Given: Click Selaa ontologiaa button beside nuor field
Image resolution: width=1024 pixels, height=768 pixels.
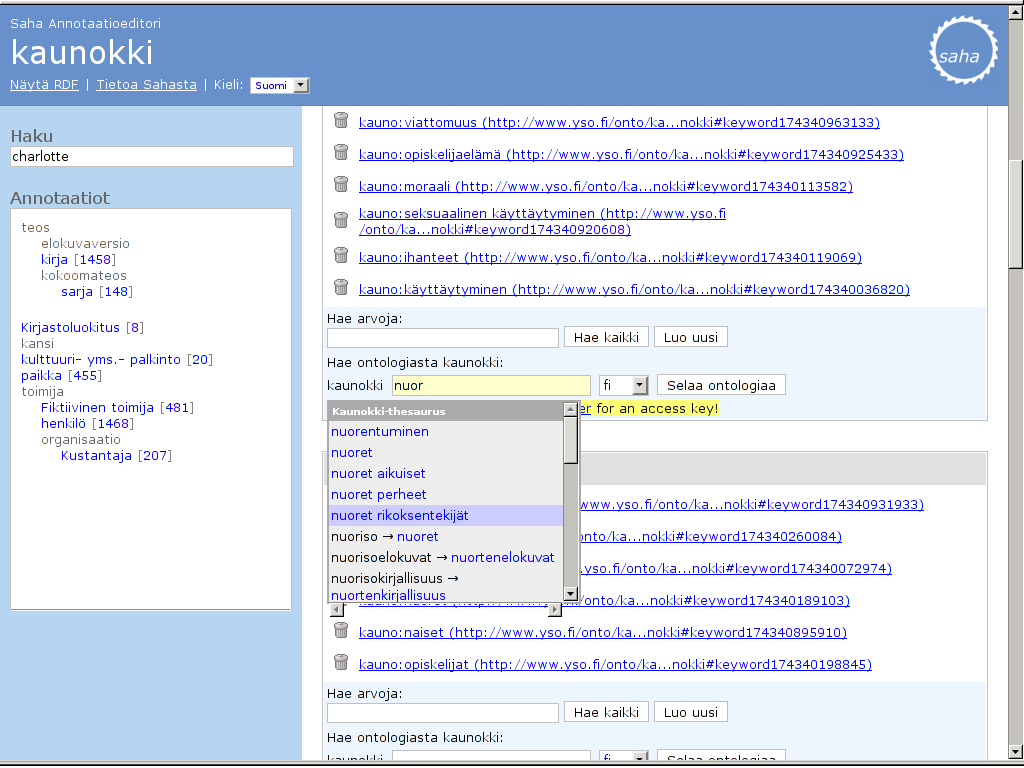Looking at the screenshot, I should 721,385.
